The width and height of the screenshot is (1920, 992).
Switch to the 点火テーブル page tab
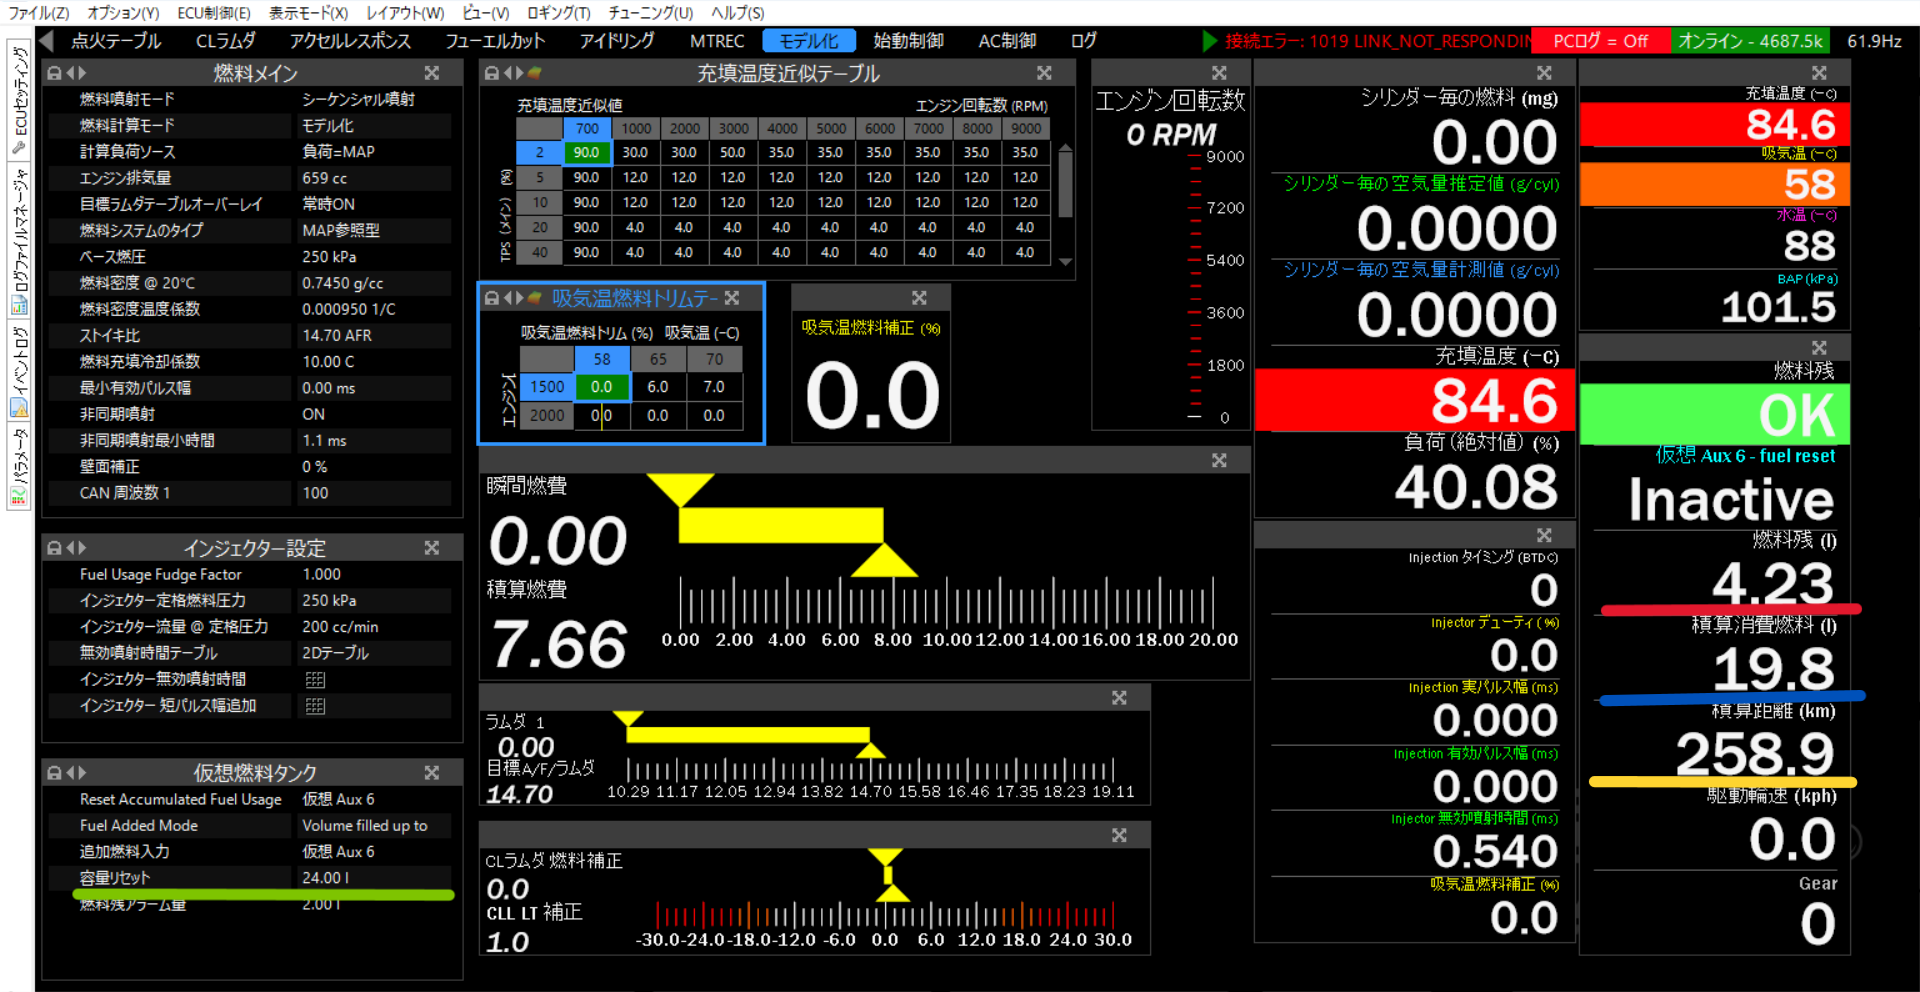[116, 41]
